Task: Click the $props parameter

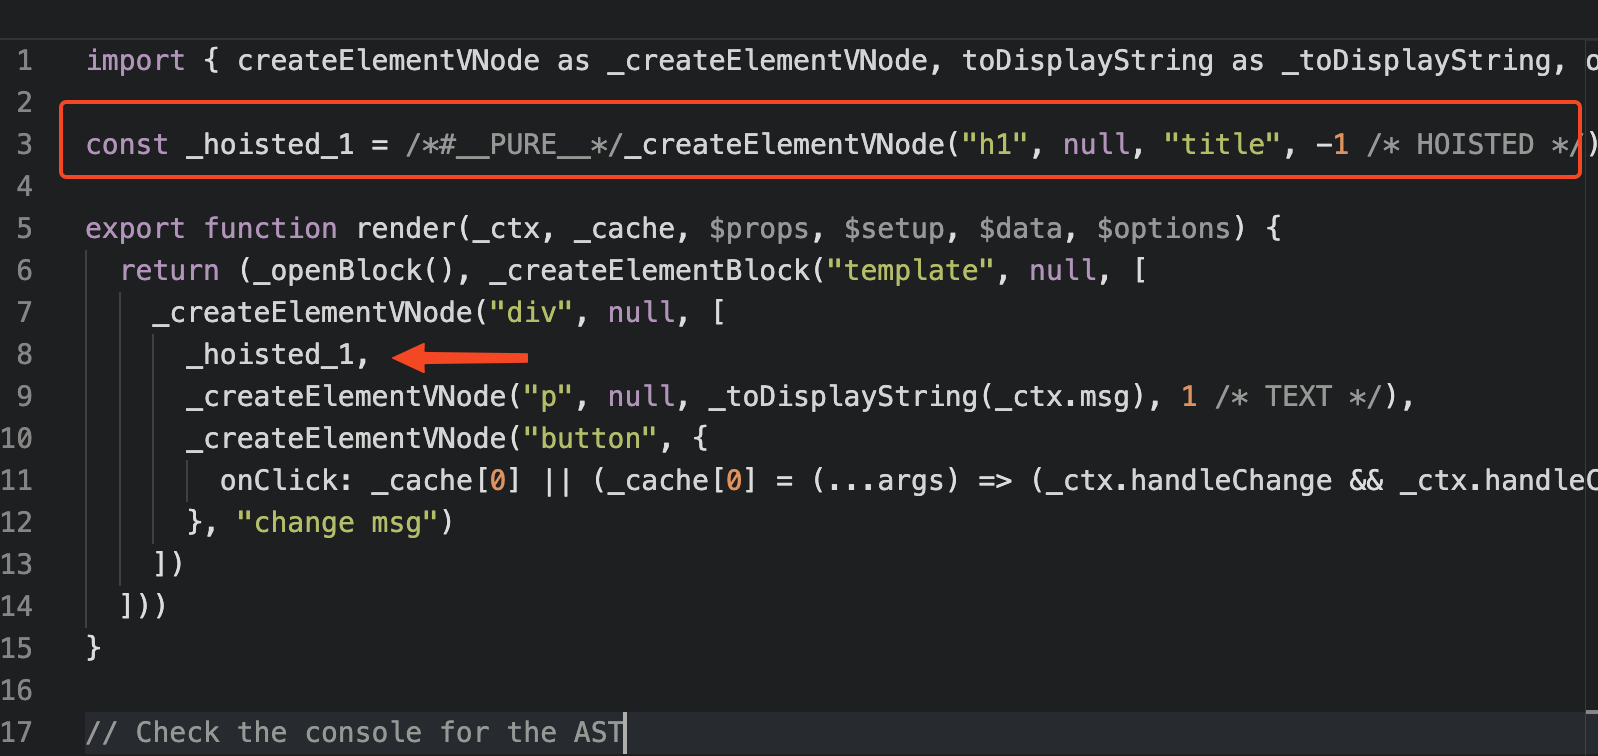Action: (758, 229)
